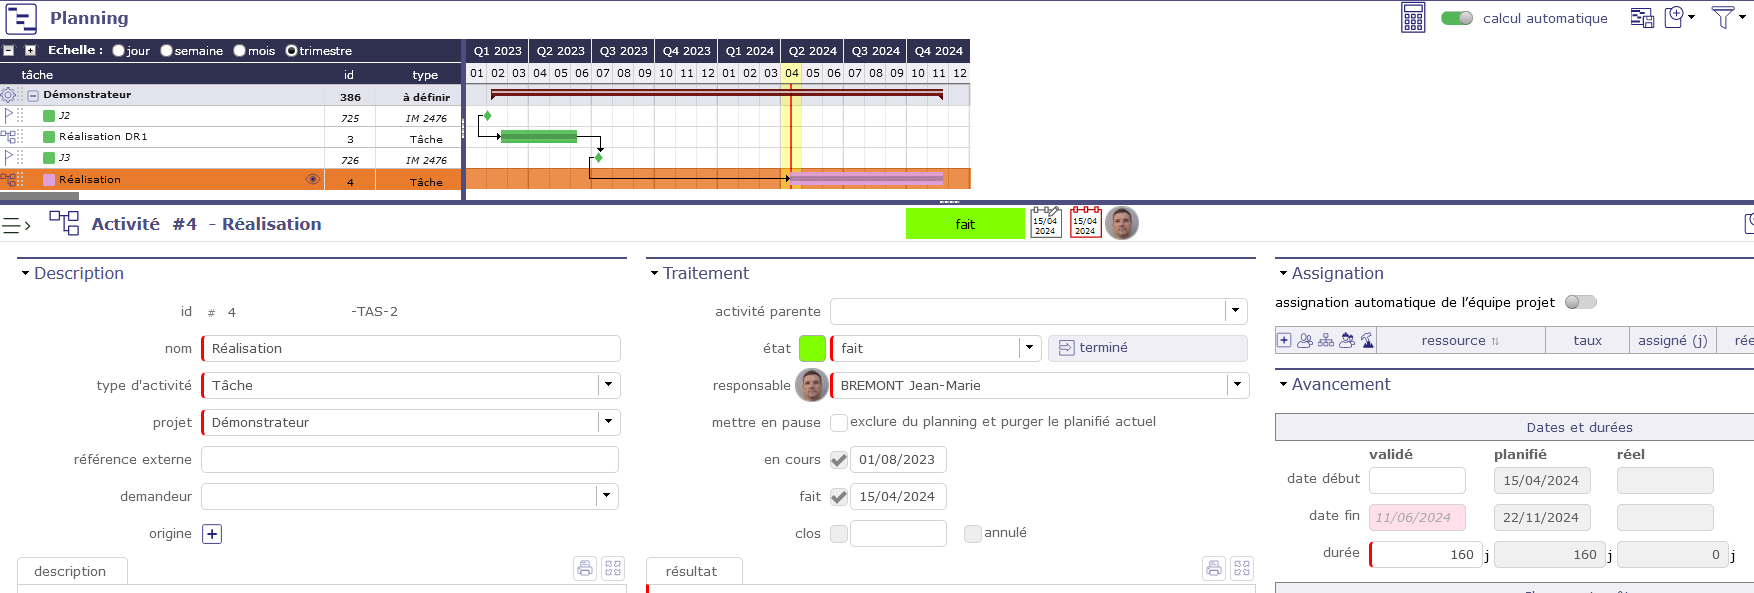1754x593 pixels.
Task: Click green état color swatch
Action: [x=813, y=348]
